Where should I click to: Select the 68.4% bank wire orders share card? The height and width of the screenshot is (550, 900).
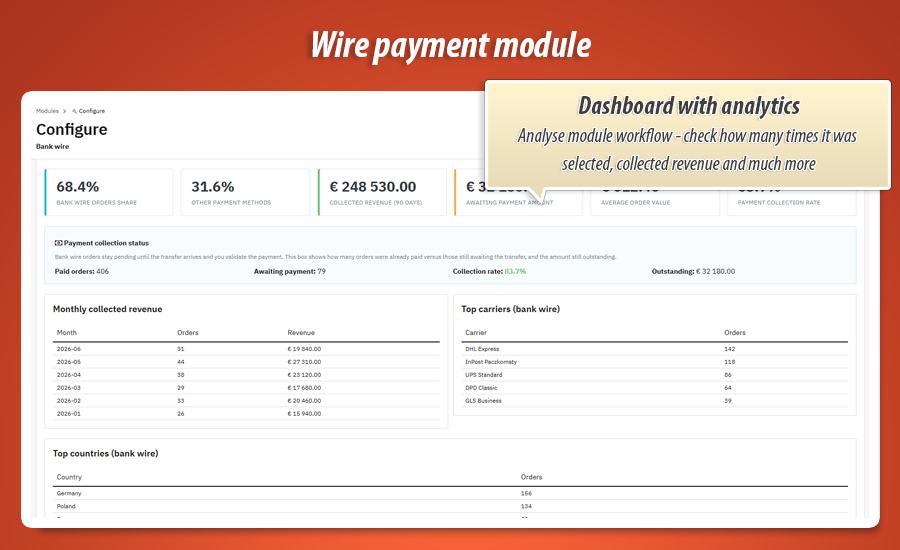coord(109,192)
